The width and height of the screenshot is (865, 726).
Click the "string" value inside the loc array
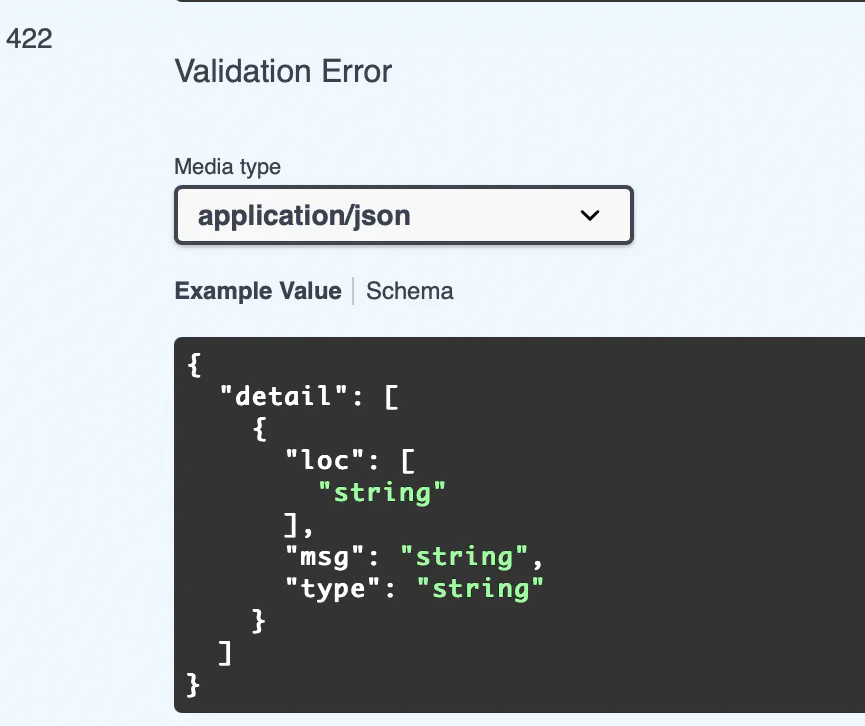pyautogui.click(x=382, y=492)
